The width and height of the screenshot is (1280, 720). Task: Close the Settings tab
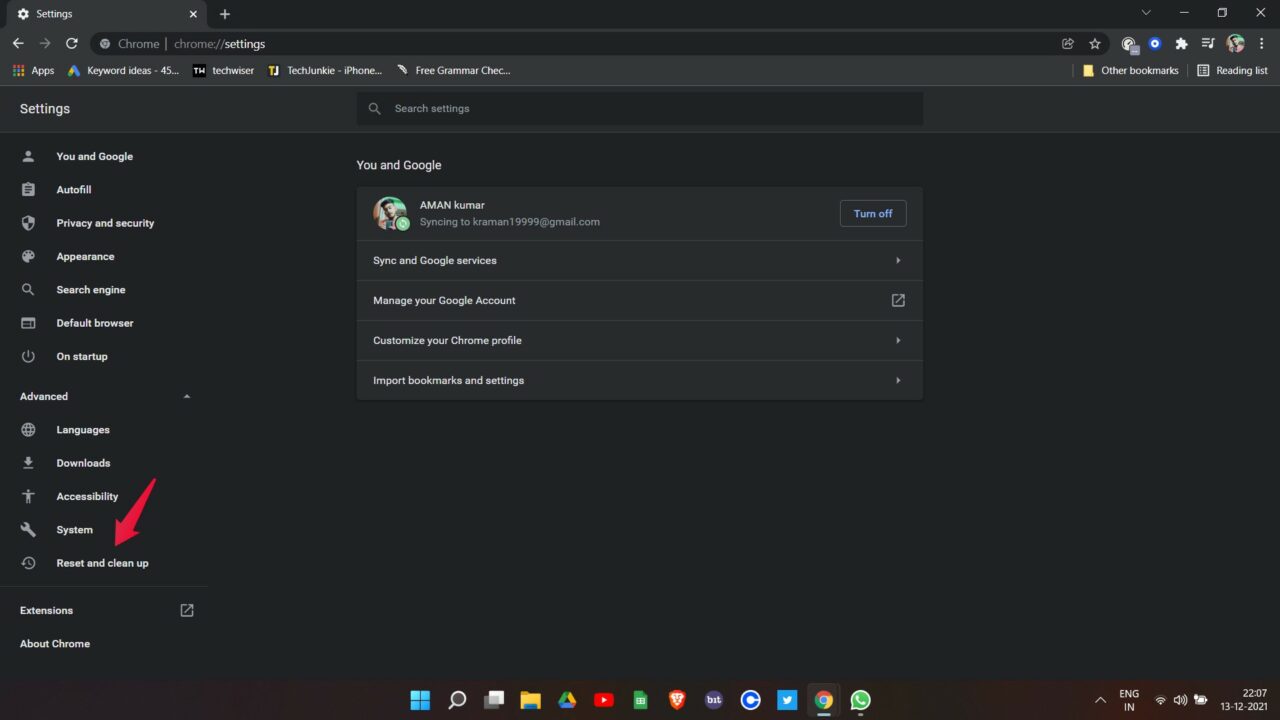pos(193,14)
